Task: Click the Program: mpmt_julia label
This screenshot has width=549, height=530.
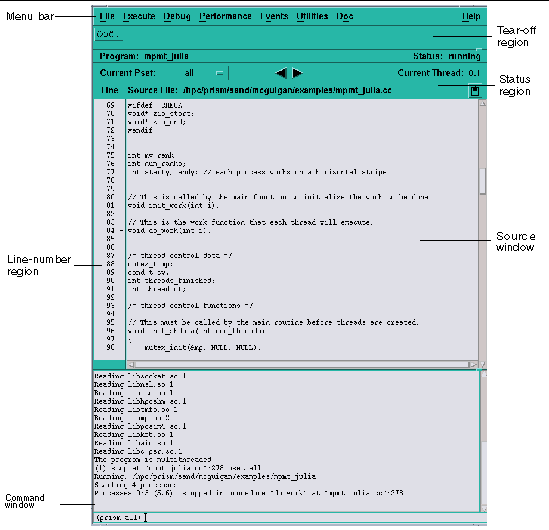Action: click(144, 56)
